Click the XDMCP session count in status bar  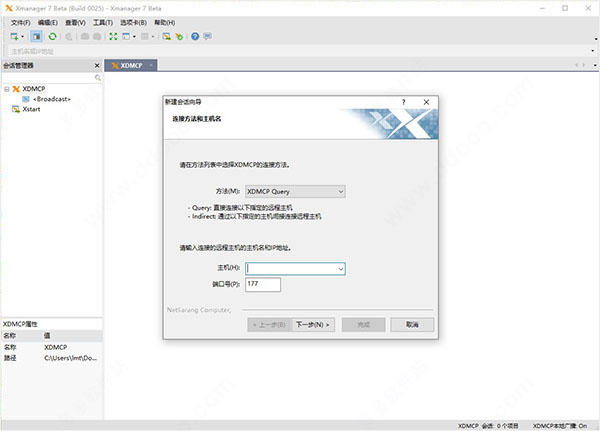[488, 426]
